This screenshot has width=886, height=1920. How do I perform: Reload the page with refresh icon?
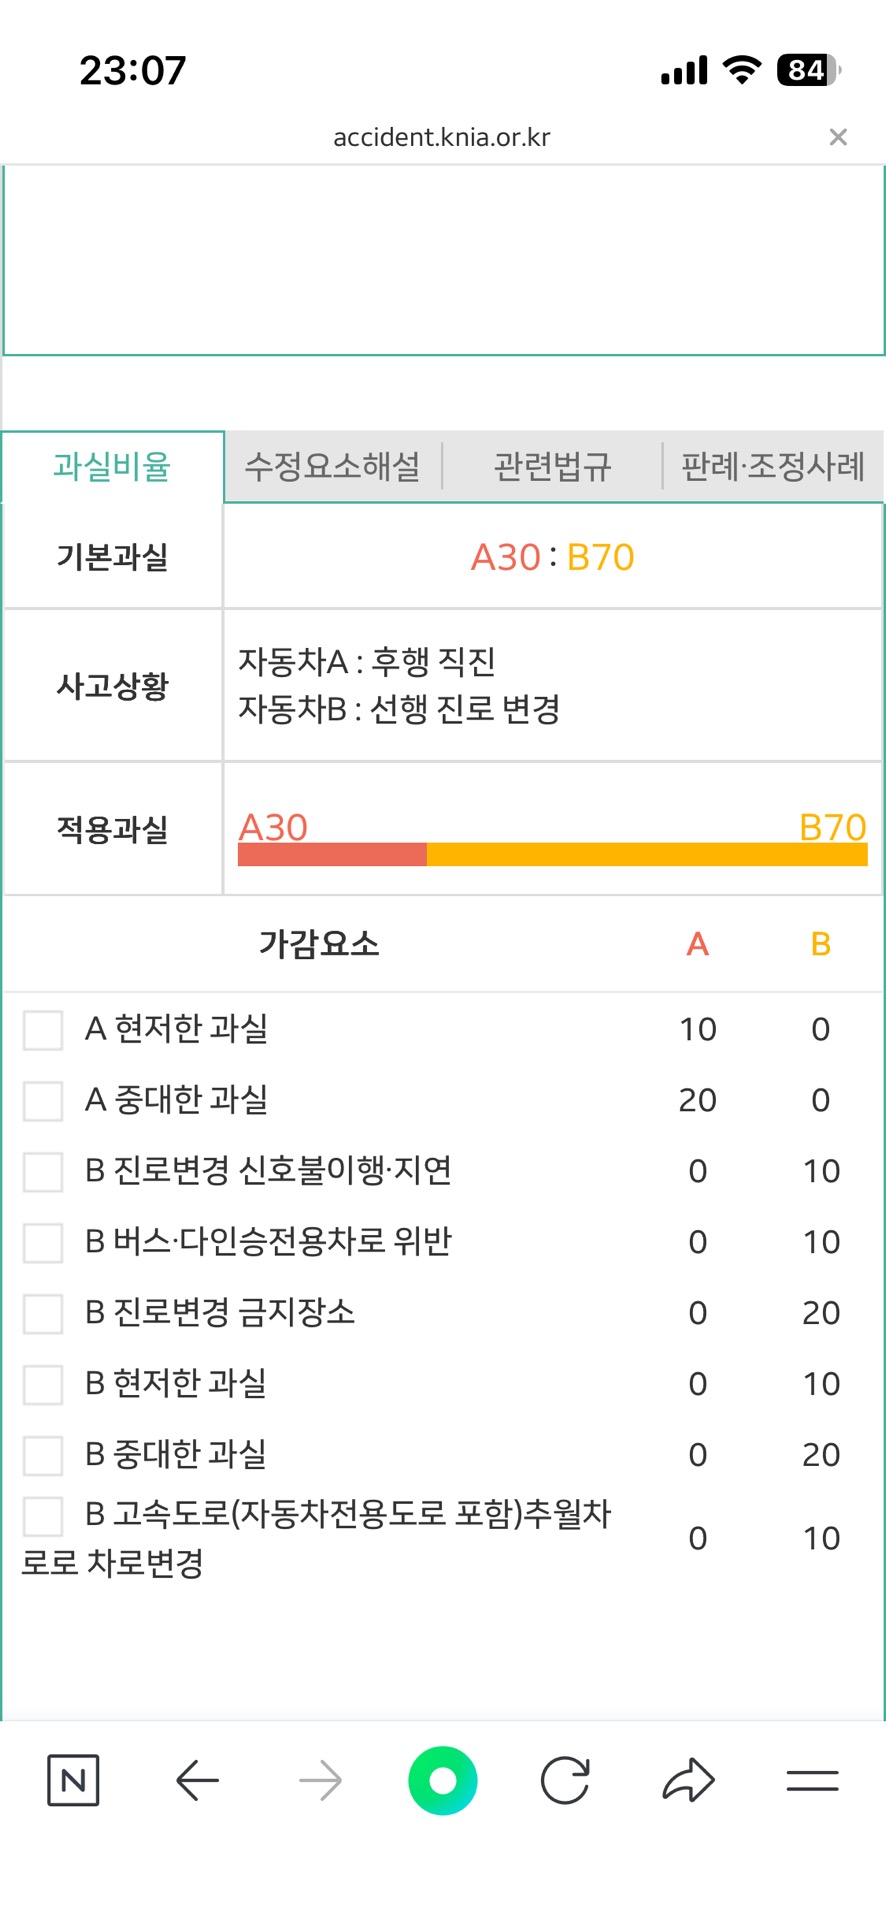point(565,1780)
